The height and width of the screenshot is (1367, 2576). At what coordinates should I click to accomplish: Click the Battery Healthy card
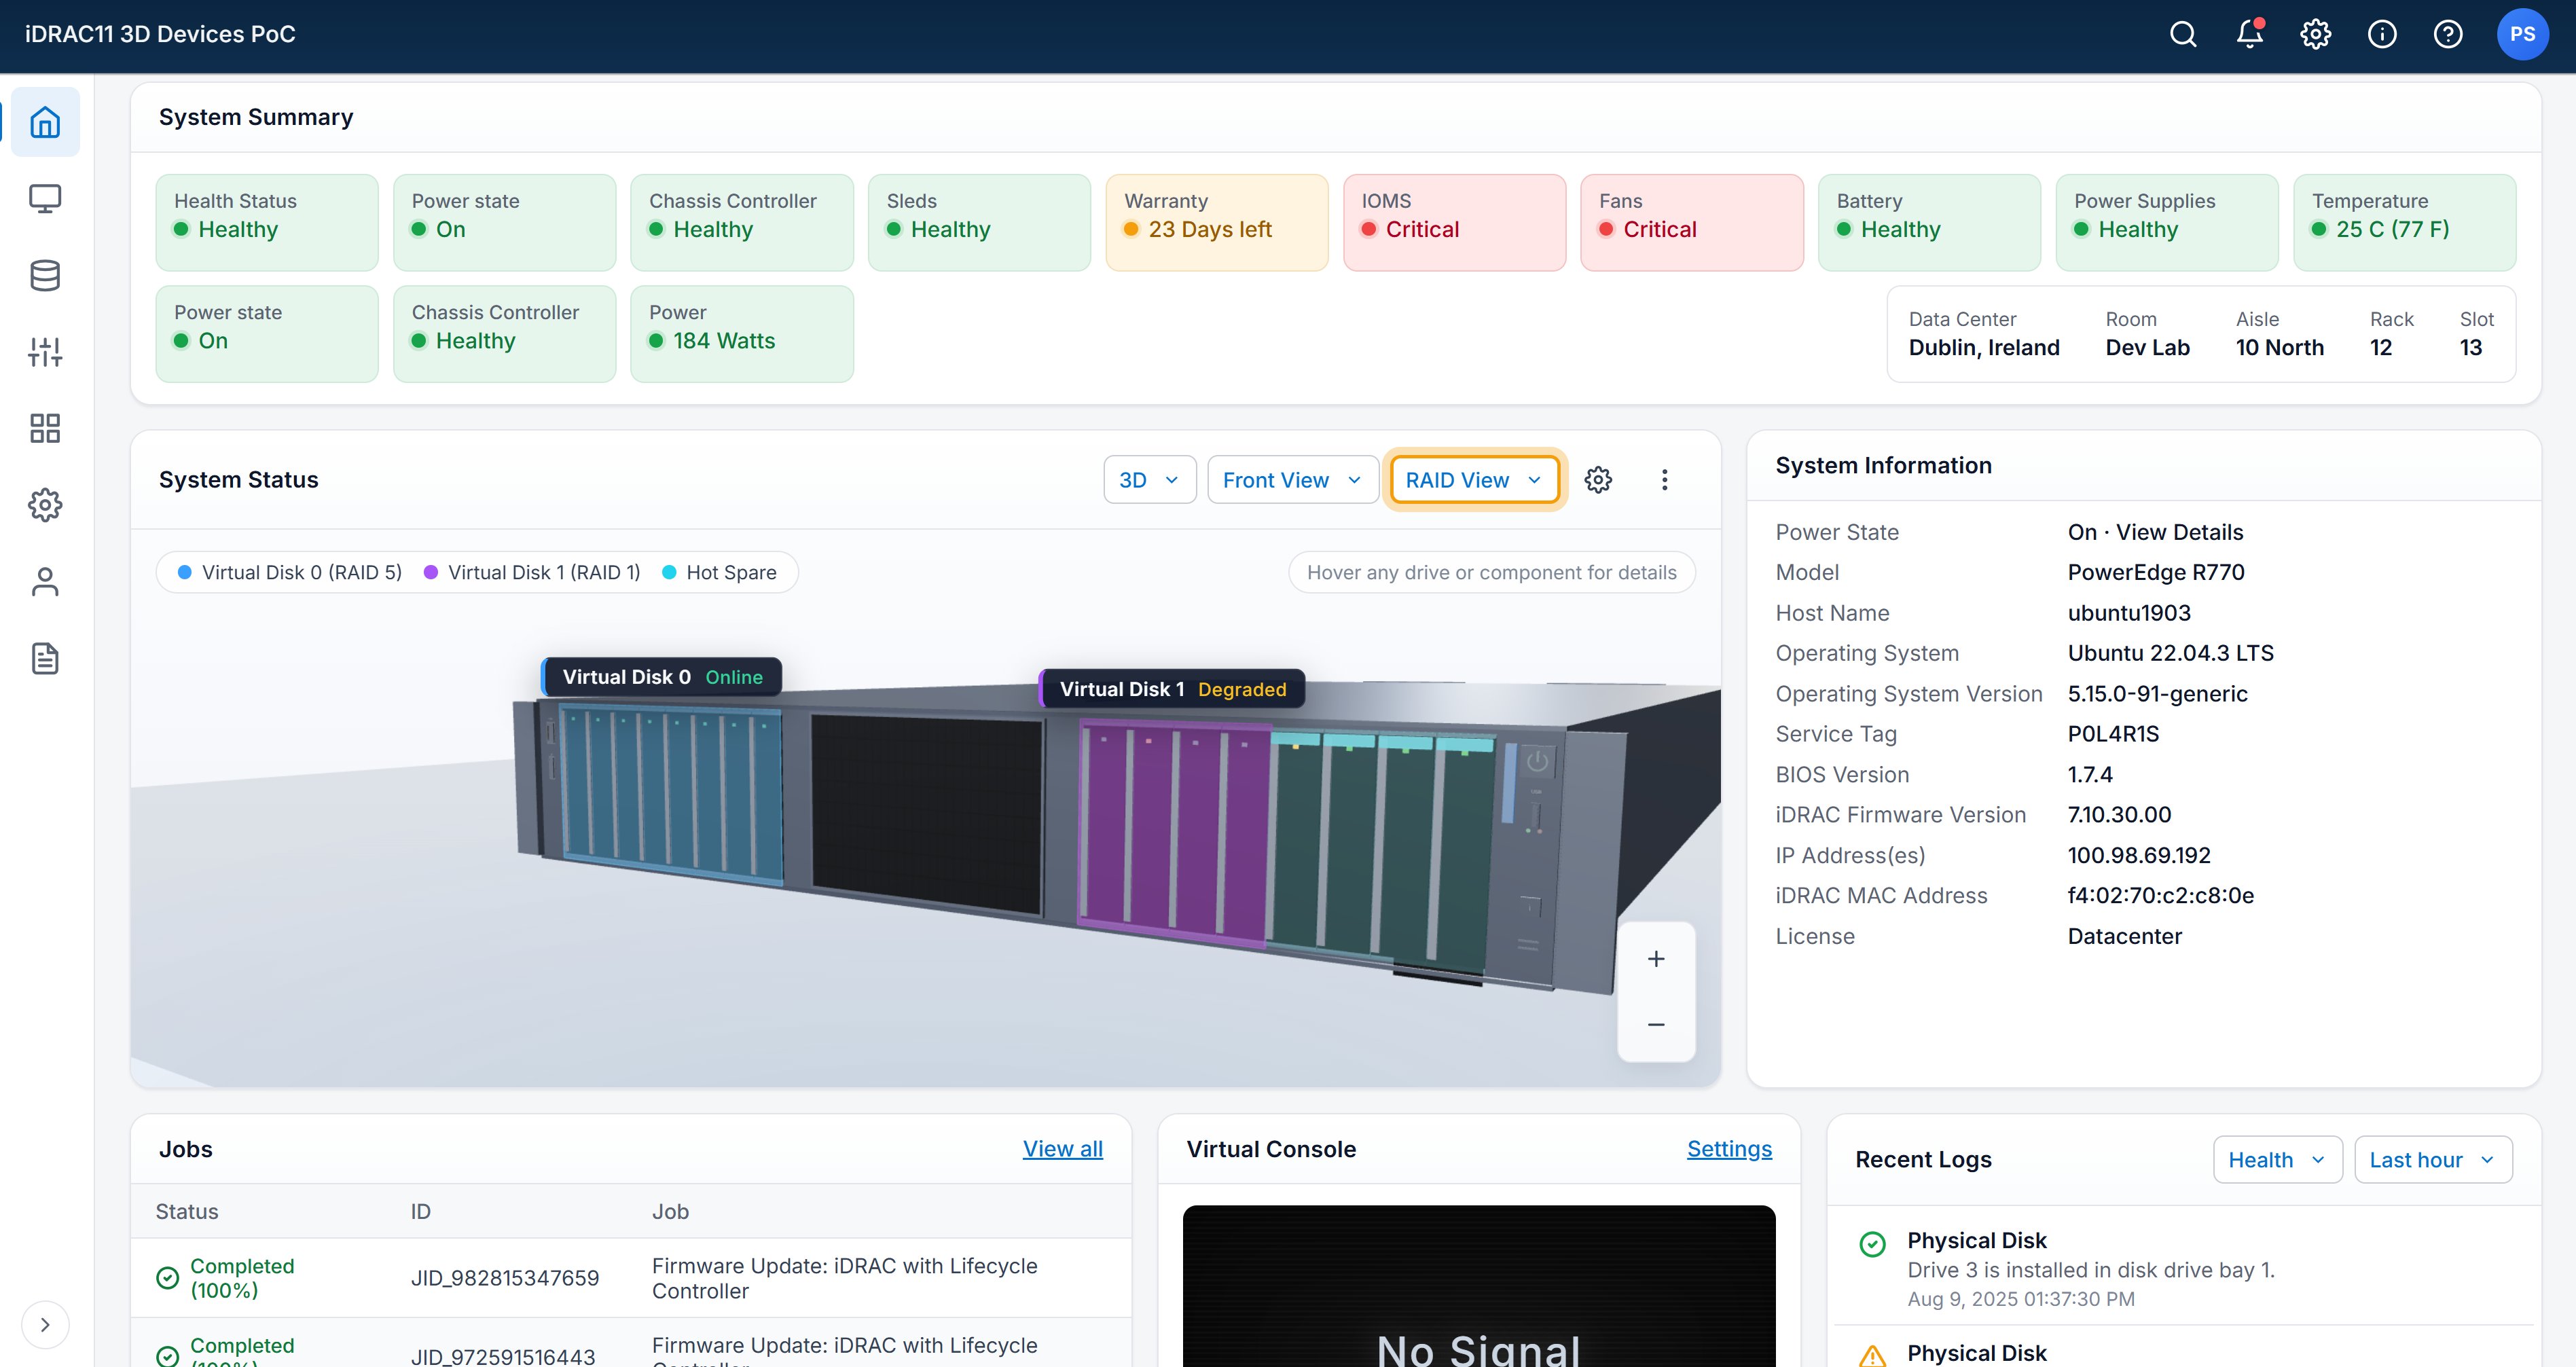tap(1930, 223)
